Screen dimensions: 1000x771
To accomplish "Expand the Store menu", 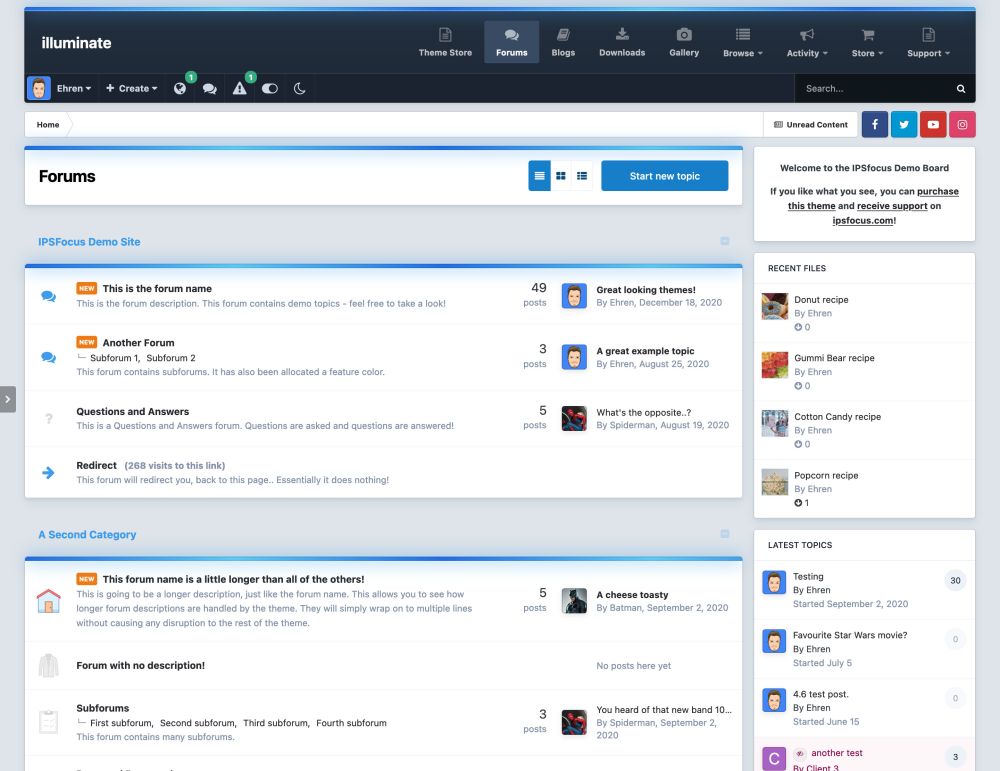I will [867, 42].
